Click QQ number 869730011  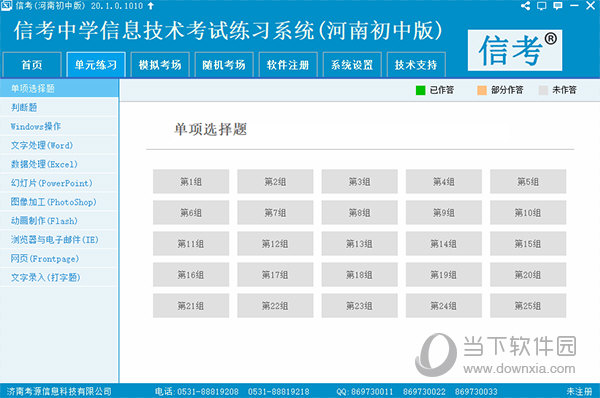point(372,391)
